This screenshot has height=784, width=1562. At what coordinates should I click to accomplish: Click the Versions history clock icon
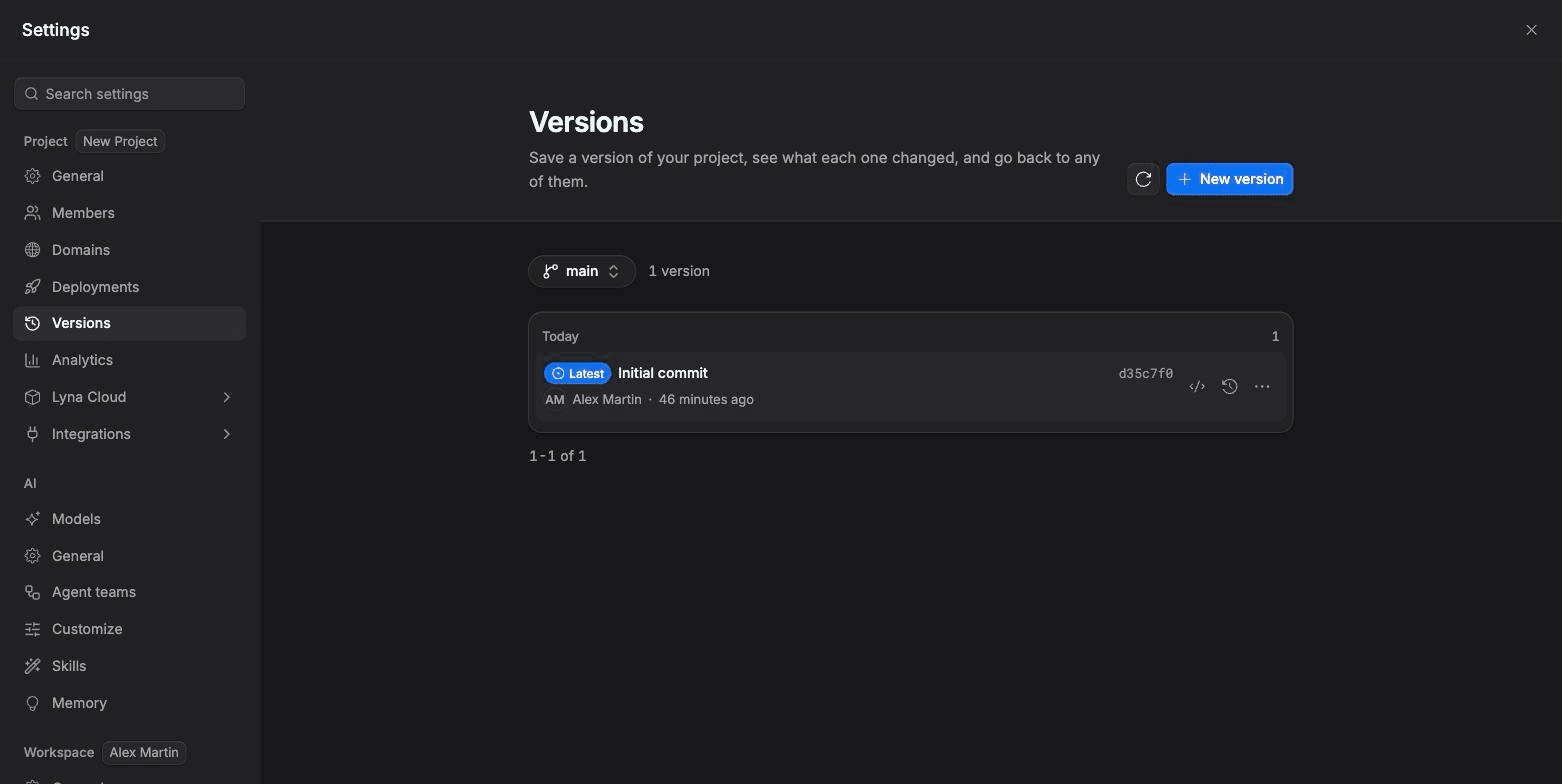click(x=32, y=323)
